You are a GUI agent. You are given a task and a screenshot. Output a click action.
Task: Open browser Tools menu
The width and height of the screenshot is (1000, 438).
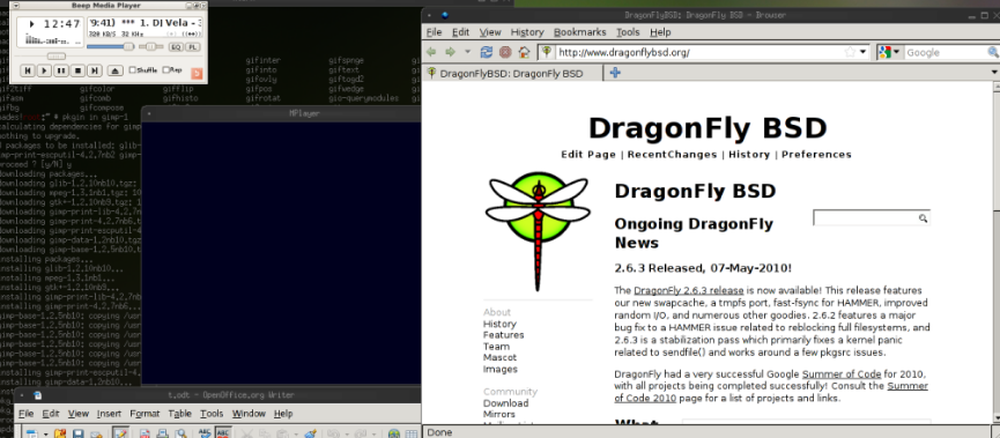[628, 32]
